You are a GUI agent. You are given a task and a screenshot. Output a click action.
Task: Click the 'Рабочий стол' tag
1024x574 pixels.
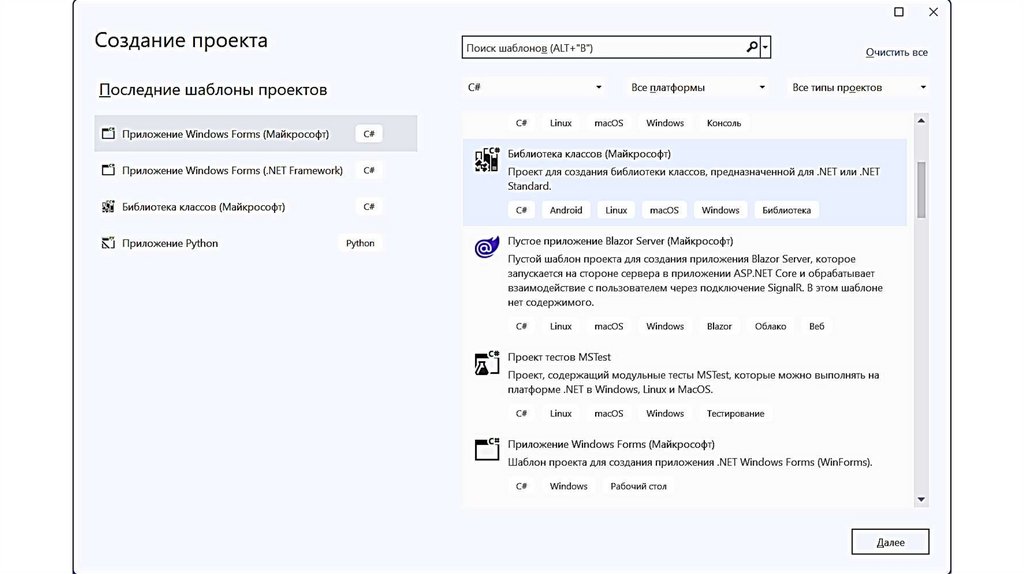click(x=639, y=486)
